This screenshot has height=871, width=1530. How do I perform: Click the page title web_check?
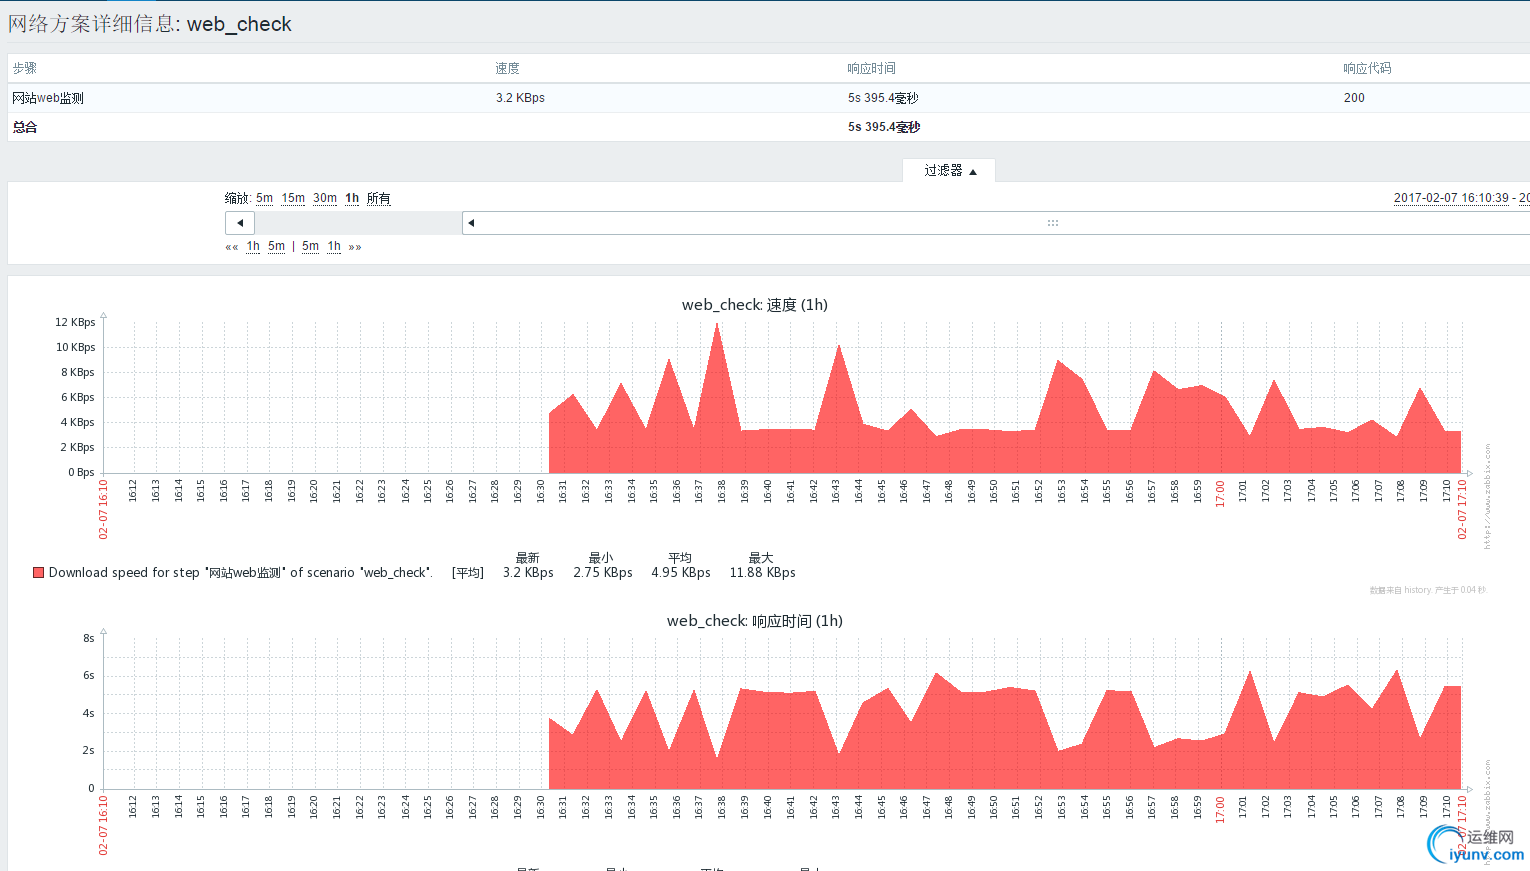[x=239, y=24]
